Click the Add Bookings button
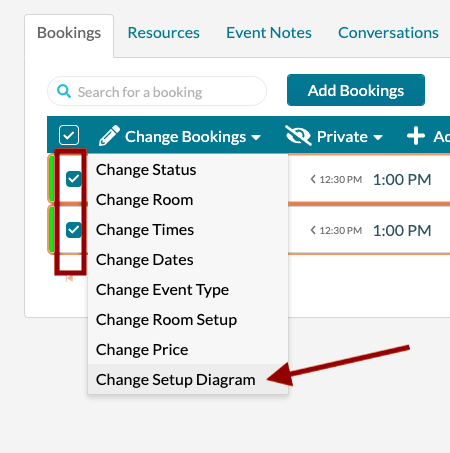450x453 pixels. 356,90
